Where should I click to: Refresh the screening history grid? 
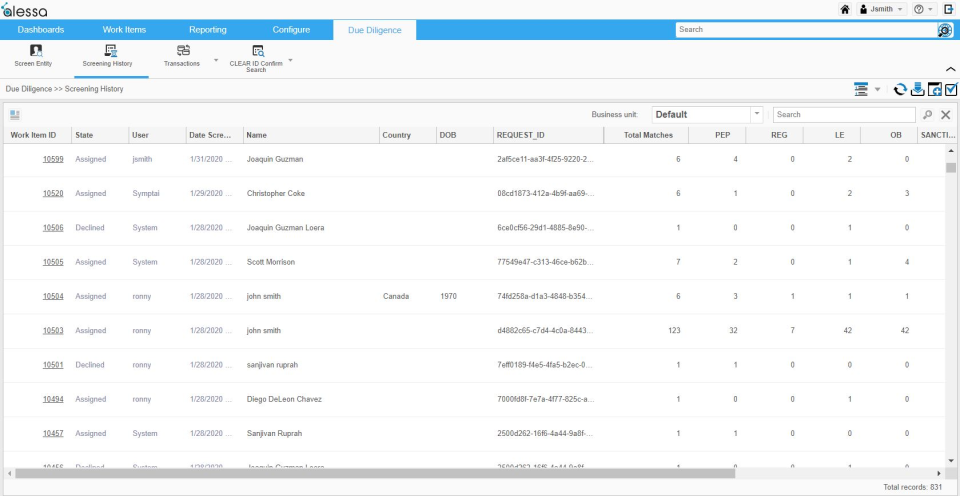tap(900, 89)
